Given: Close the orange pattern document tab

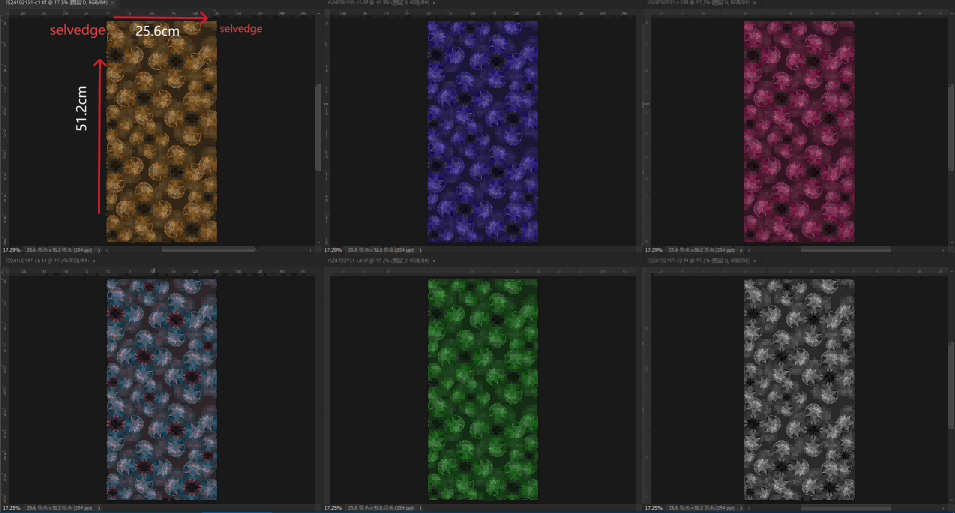Looking at the screenshot, I should [x=114, y=4].
